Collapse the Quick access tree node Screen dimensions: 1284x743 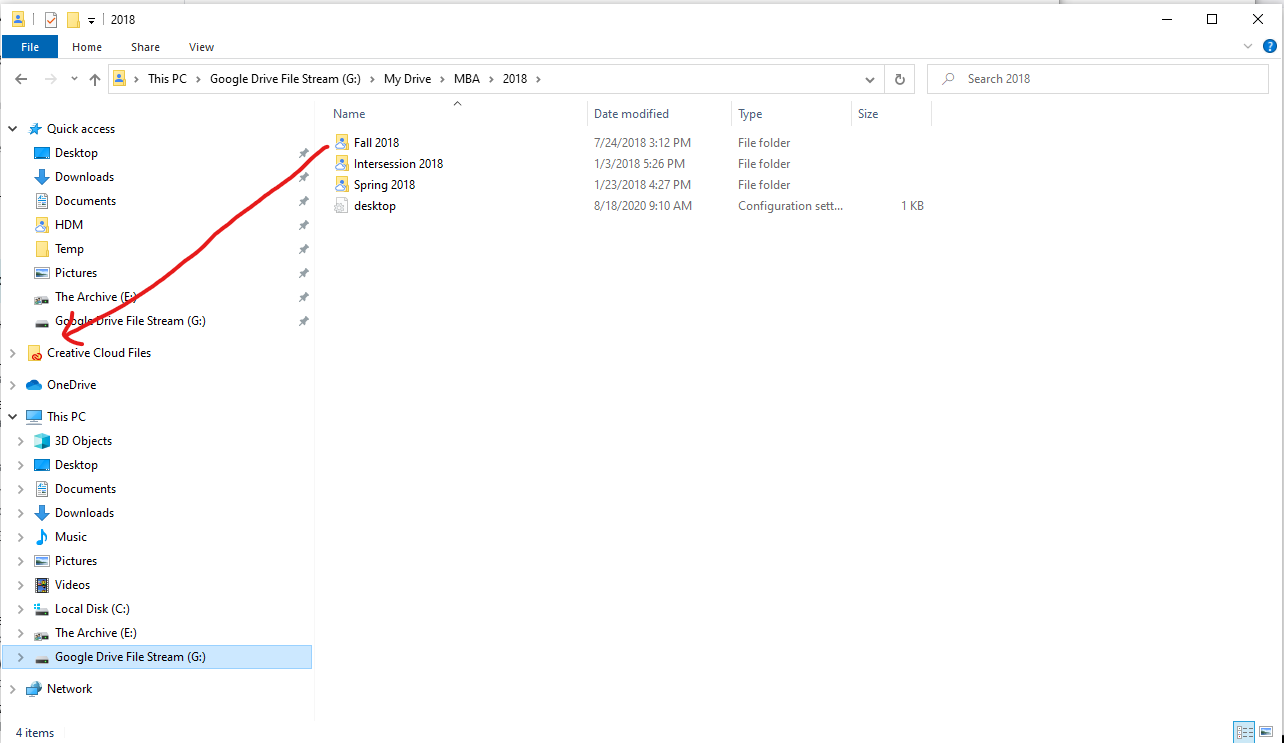[13, 129]
